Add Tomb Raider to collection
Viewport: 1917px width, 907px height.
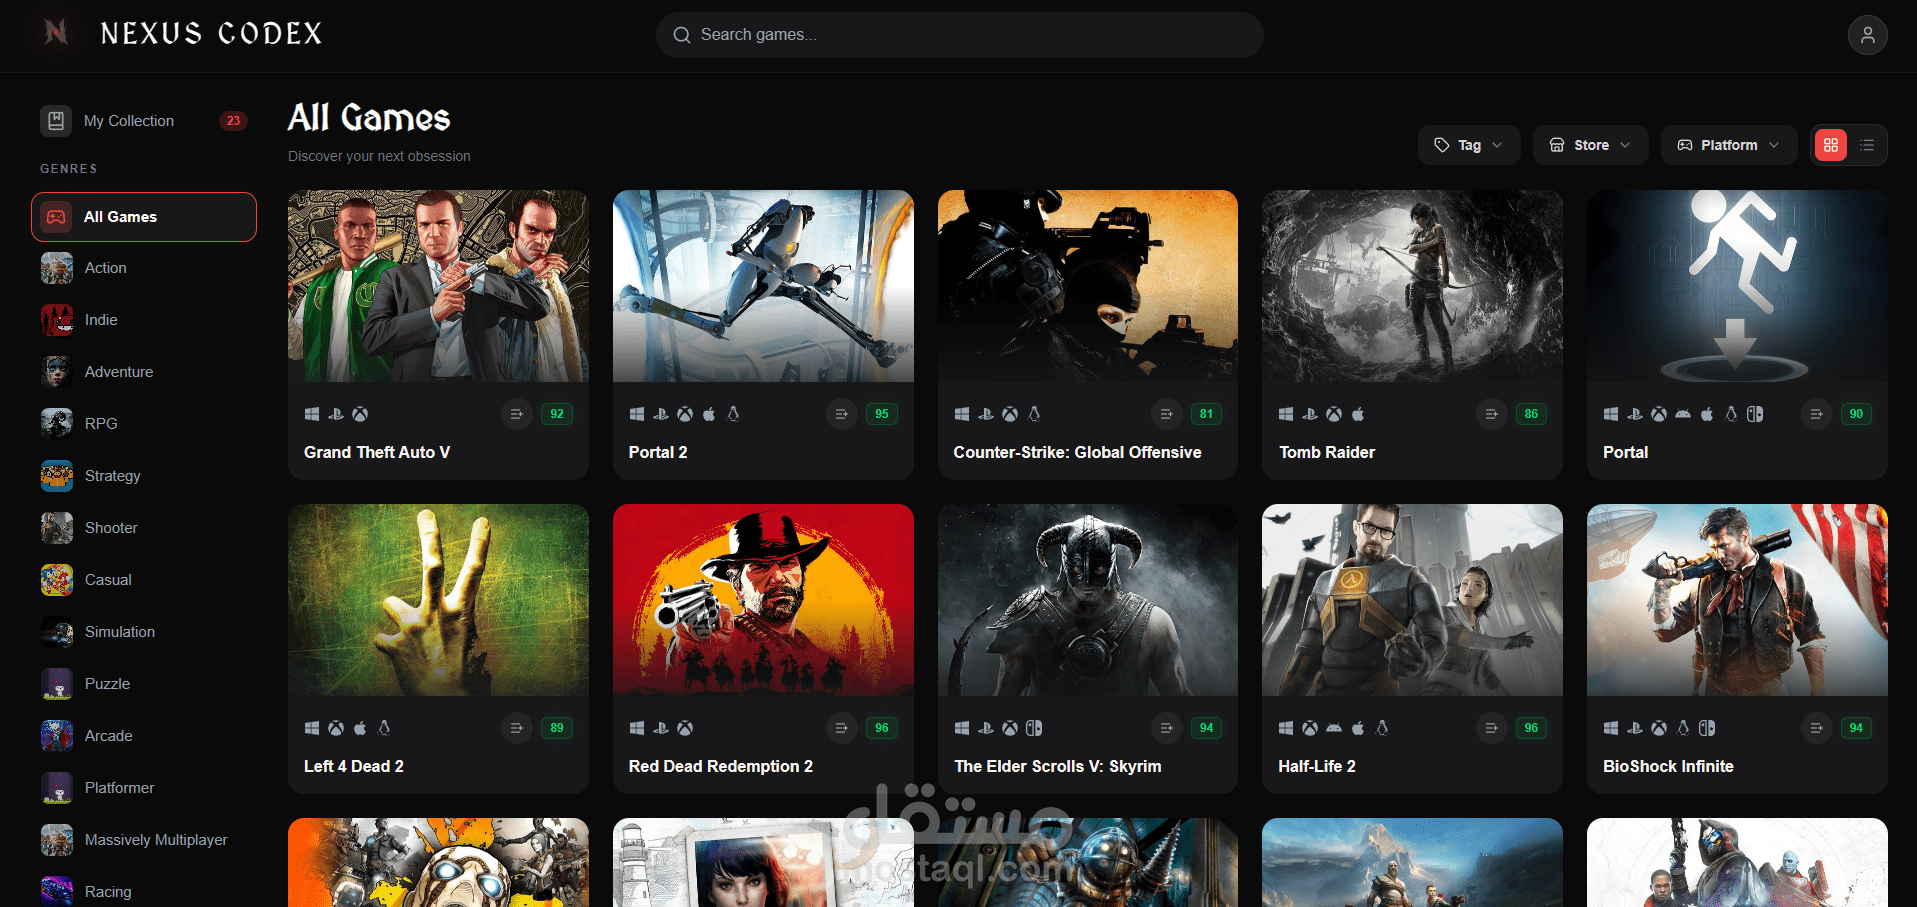pyautogui.click(x=1491, y=414)
